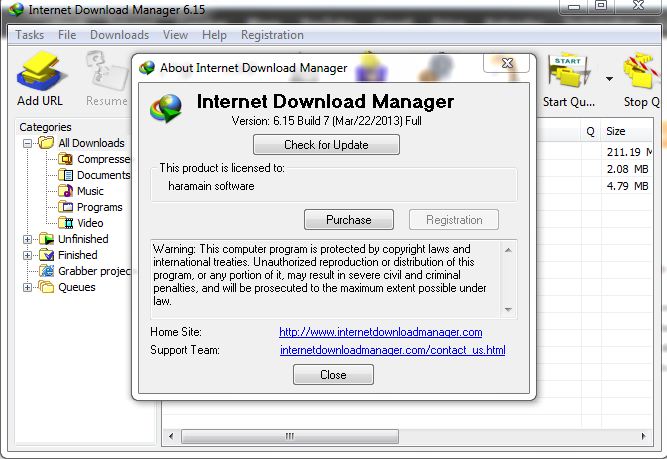Click the Queues folder icon

coord(46,287)
